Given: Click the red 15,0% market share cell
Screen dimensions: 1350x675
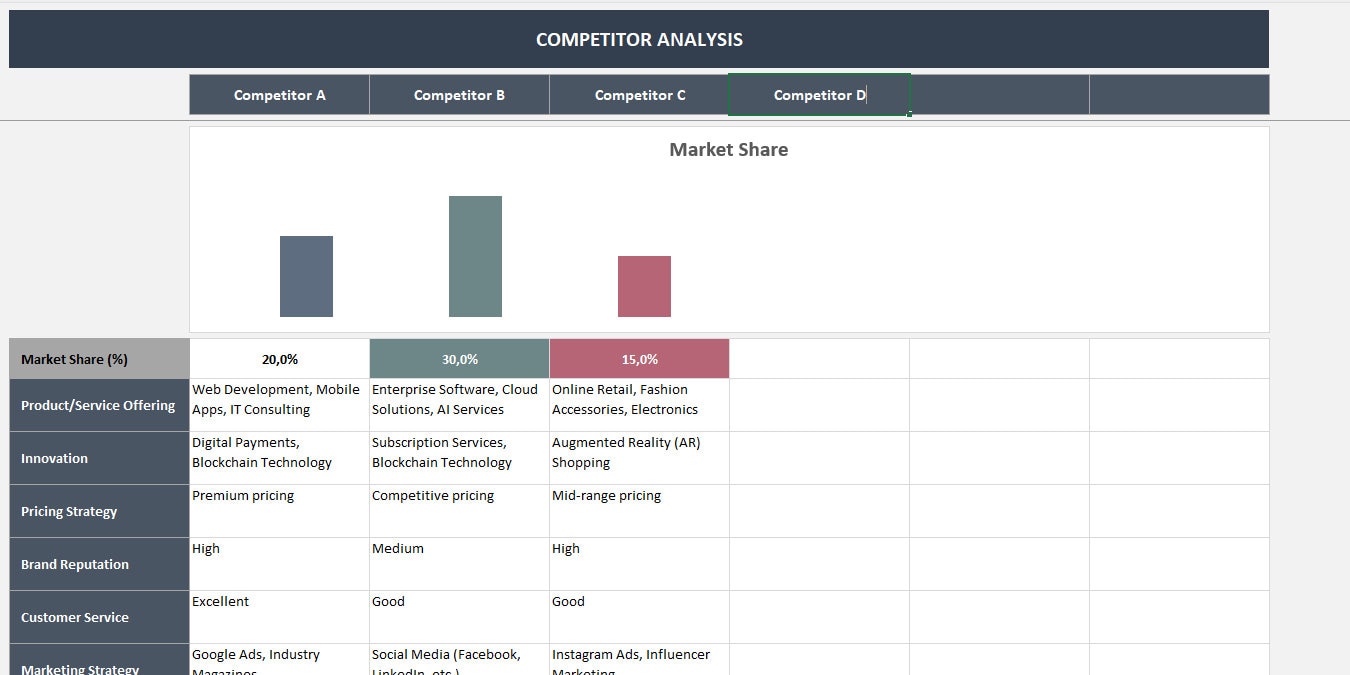Looking at the screenshot, I should tap(639, 358).
